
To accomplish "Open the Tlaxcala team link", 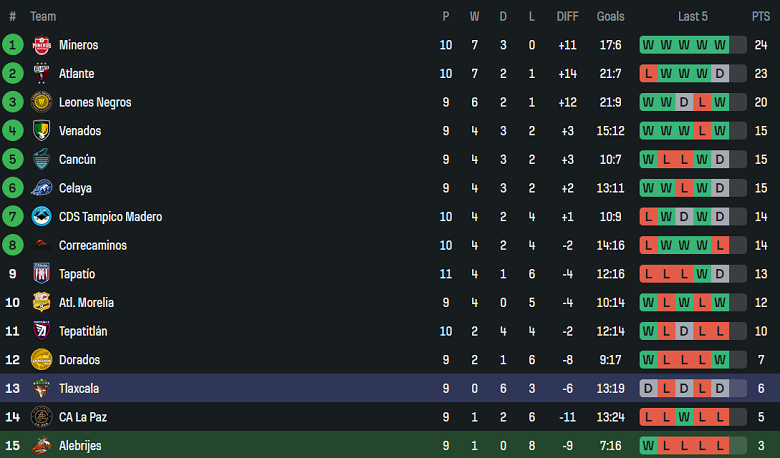I will pyautogui.click(x=79, y=388).
